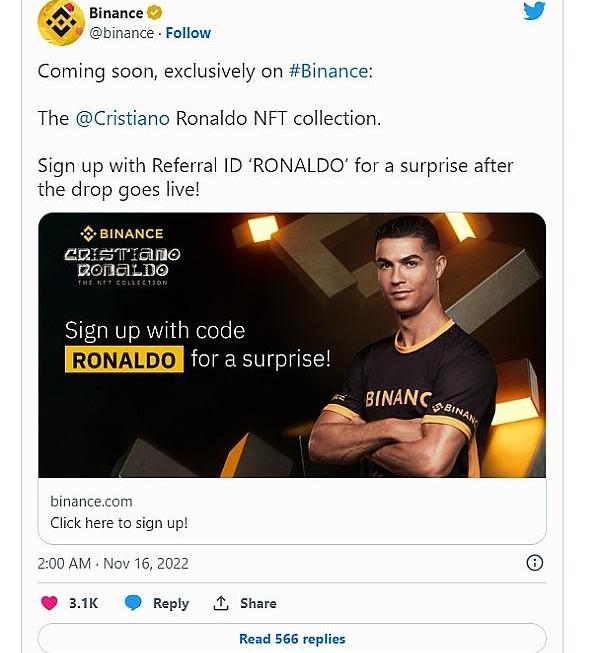Select "Click here to sign up!" card title
Viewport: 600px width, 653px height.
pyautogui.click(x=119, y=522)
